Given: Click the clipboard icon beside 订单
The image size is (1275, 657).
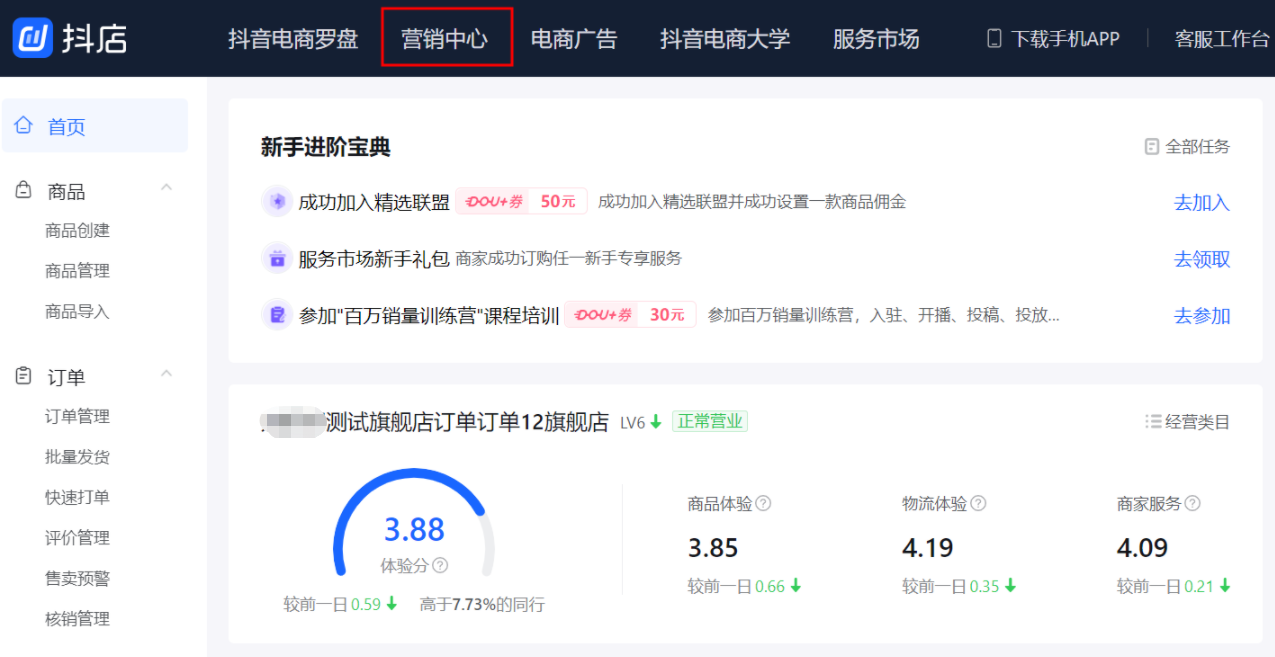Looking at the screenshot, I should (24, 377).
